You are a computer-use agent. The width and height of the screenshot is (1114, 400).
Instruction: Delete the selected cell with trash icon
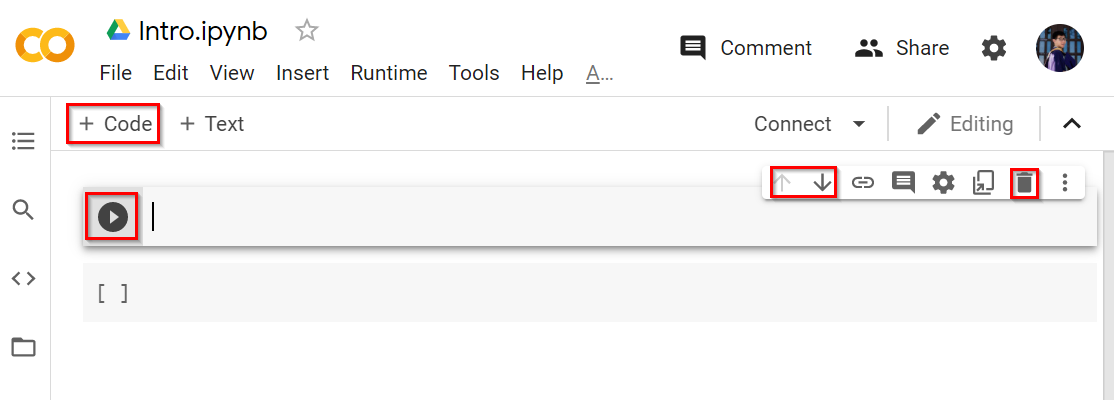1024,183
